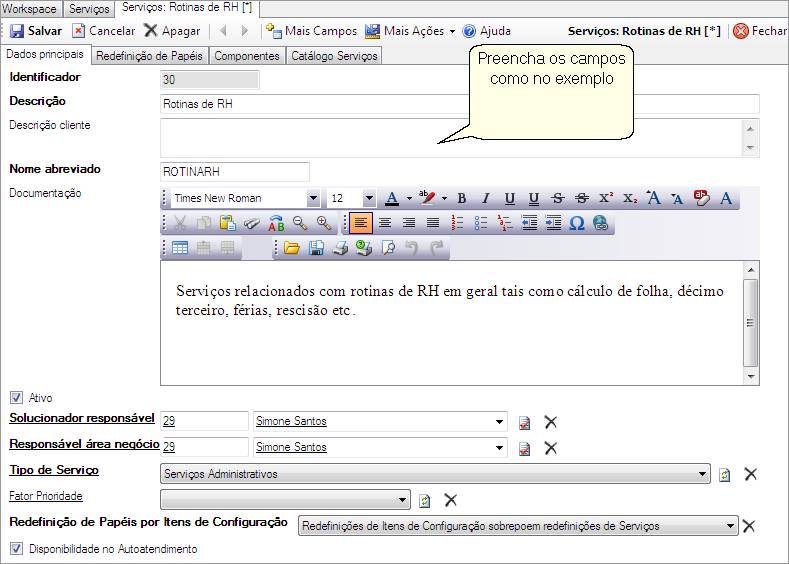This screenshot has width=789, height=564.
Task: Click the Bold formatting icon
Action: click(x=461, y=198)
